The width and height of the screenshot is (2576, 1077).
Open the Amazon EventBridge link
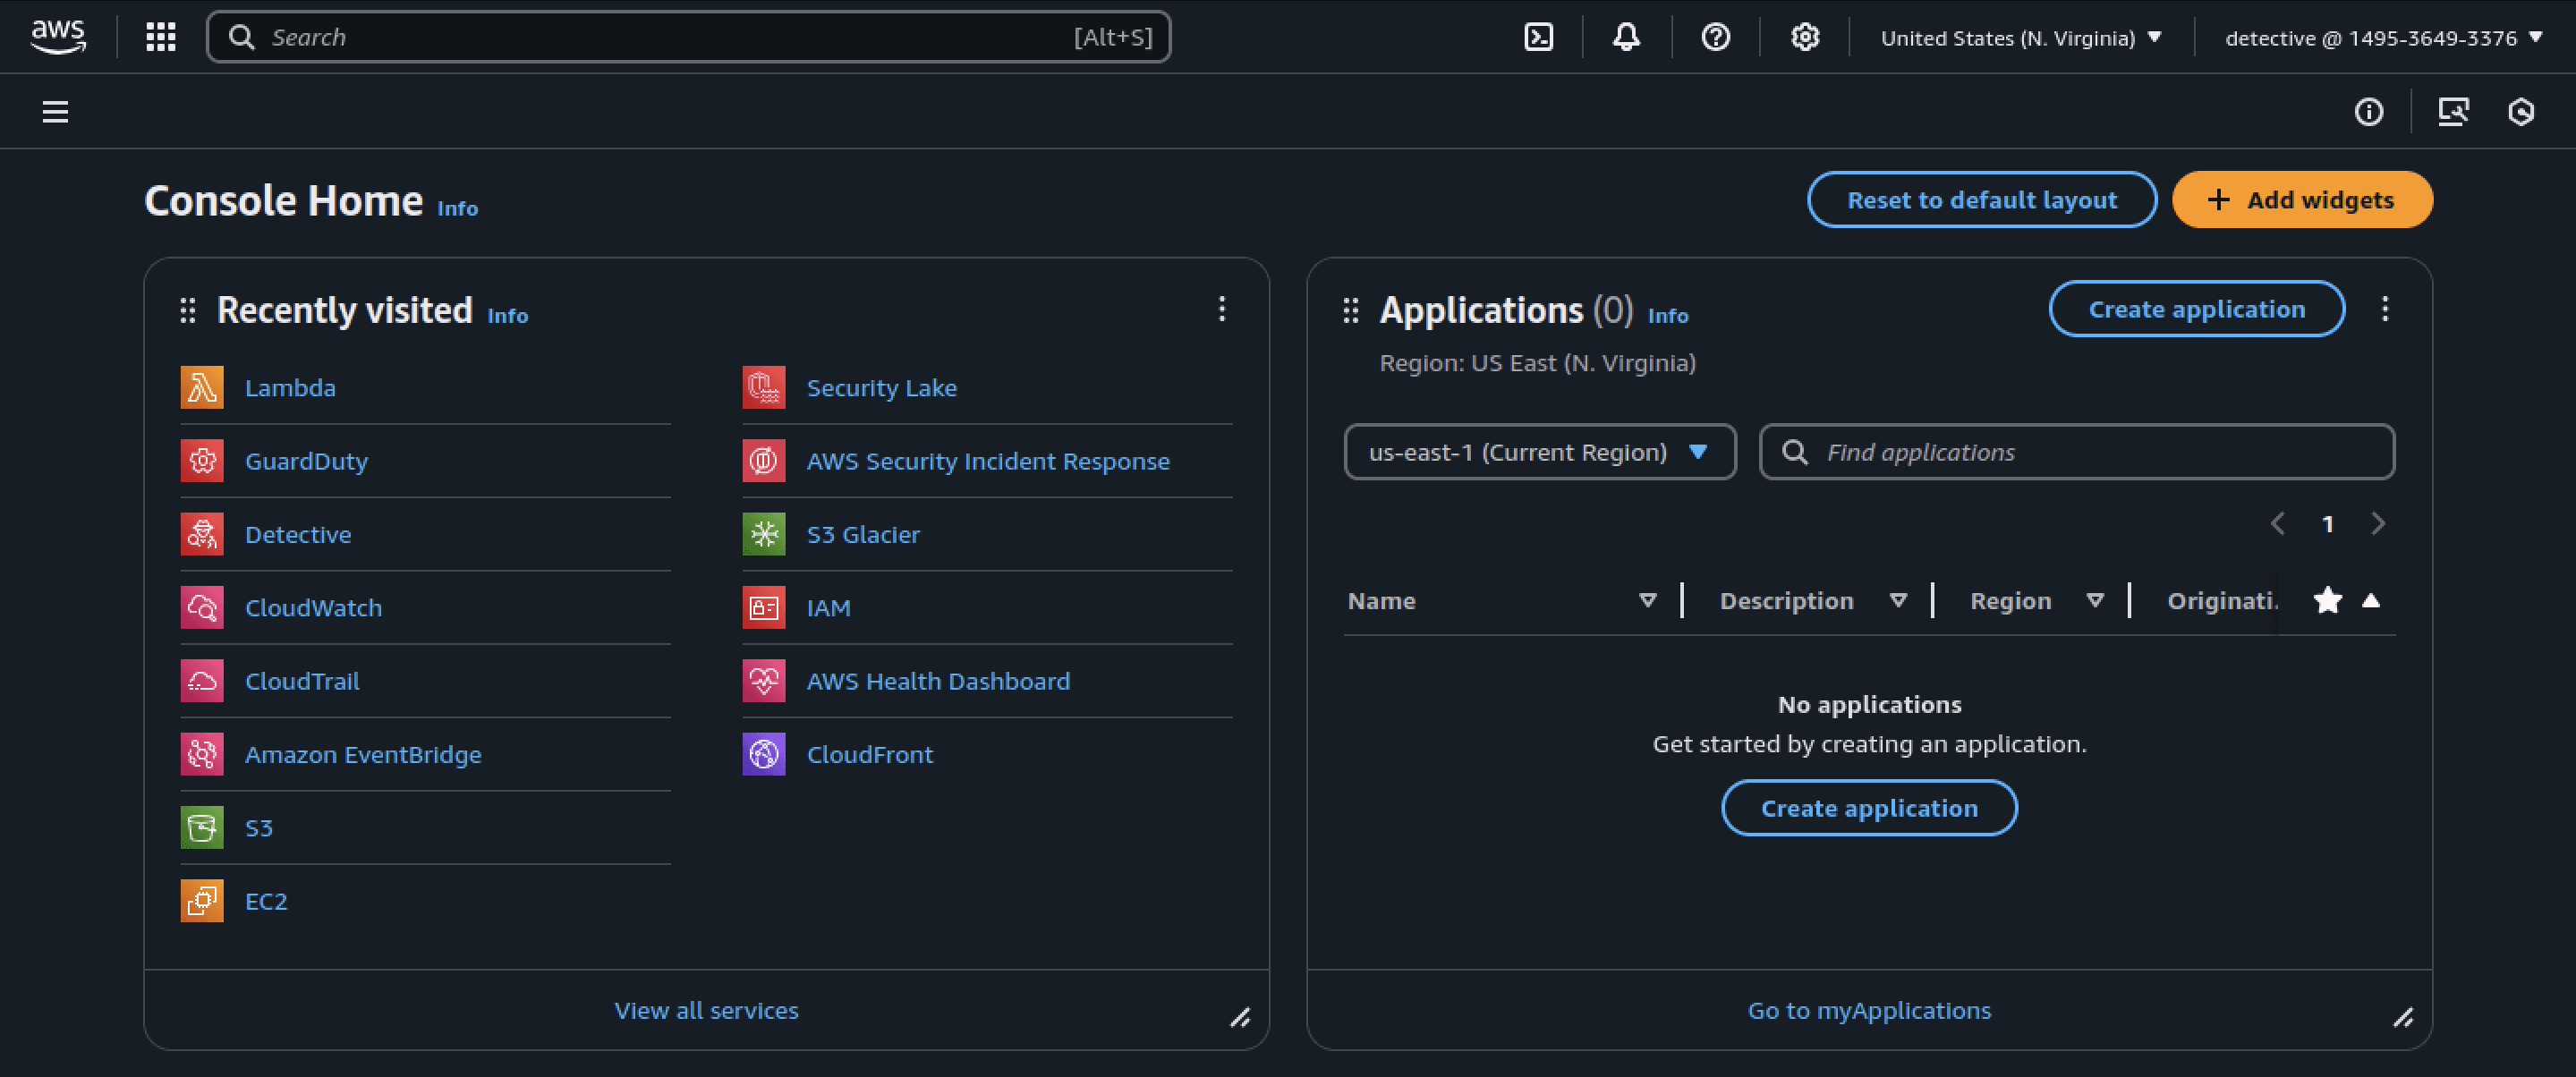[x=363, y=755]
